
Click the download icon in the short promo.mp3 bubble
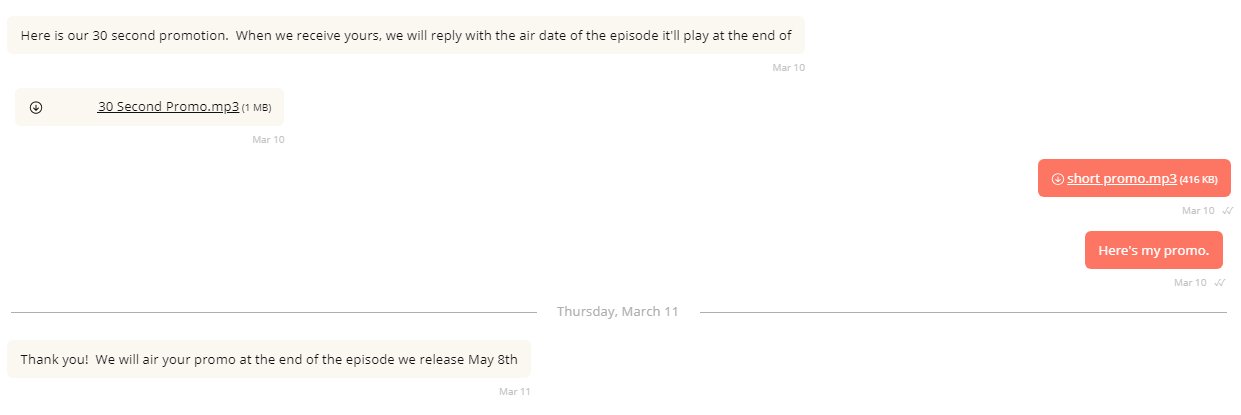(1058, 179)
